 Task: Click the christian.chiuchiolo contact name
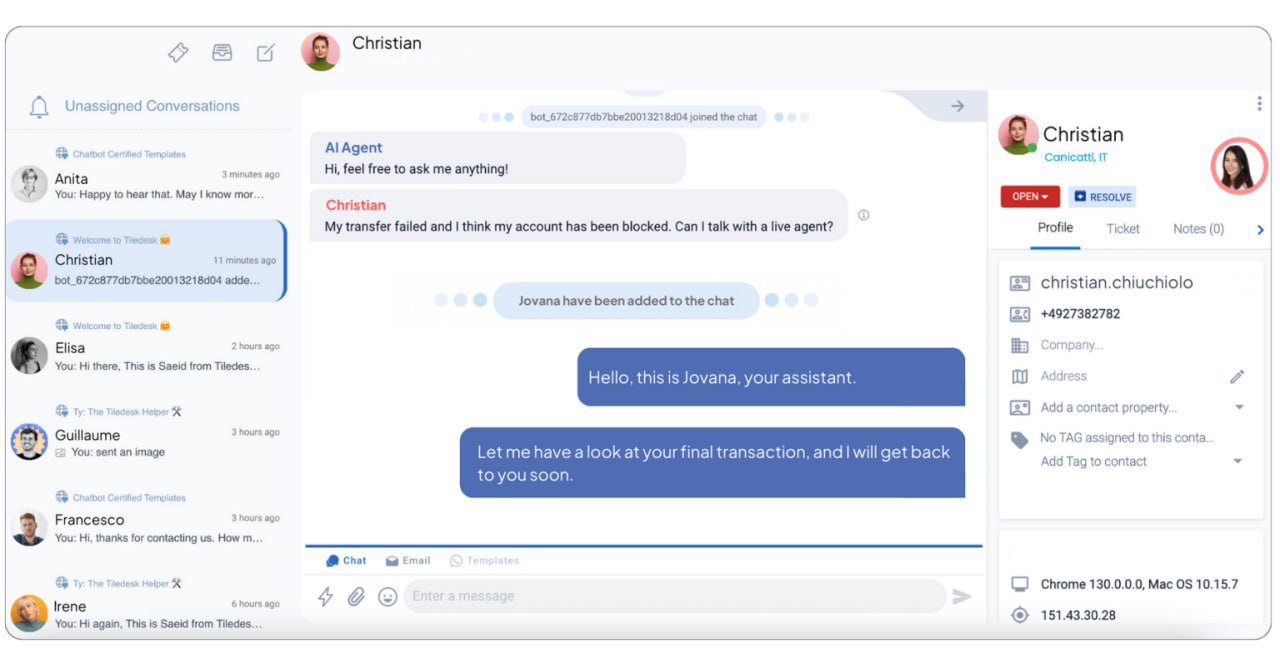[1116, 283]
